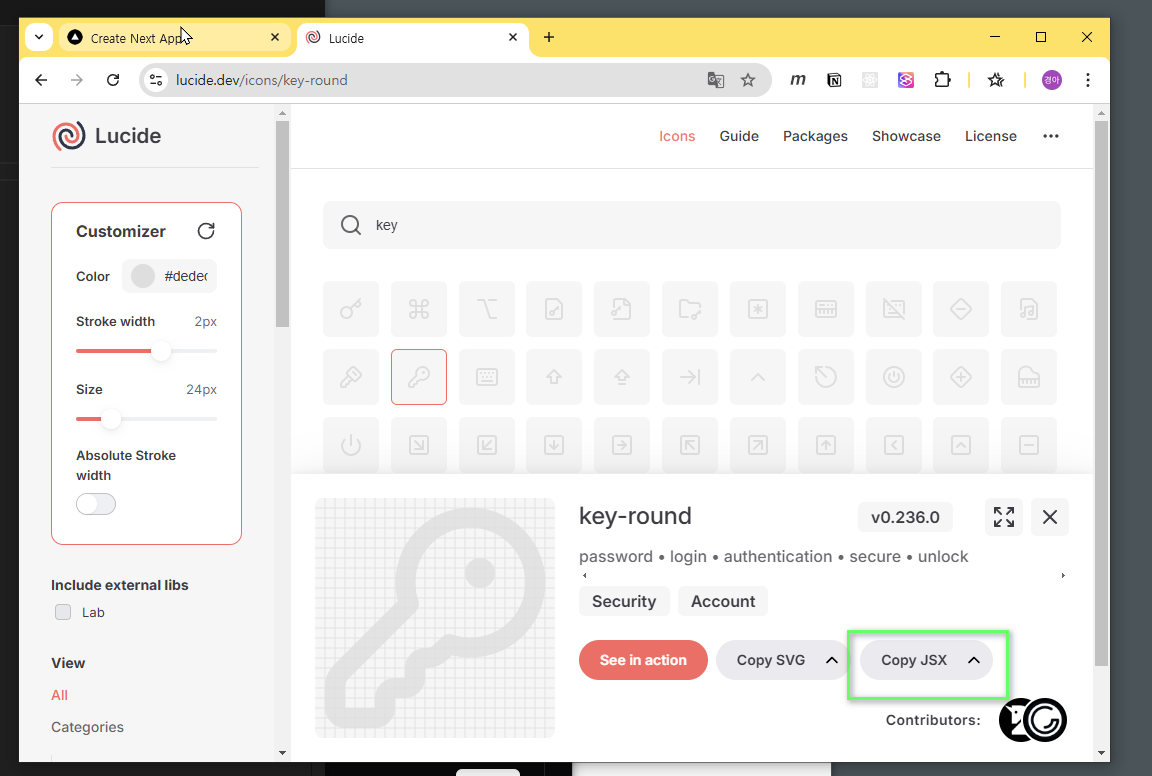
Task: Click the See in action button
Action: pyautogui.click(x=643, y=660)
